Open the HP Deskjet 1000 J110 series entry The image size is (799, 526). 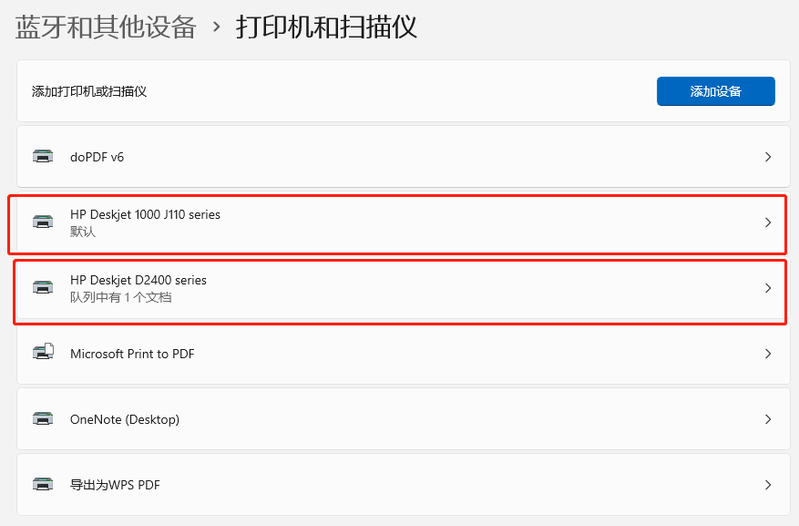coord(145,214)
